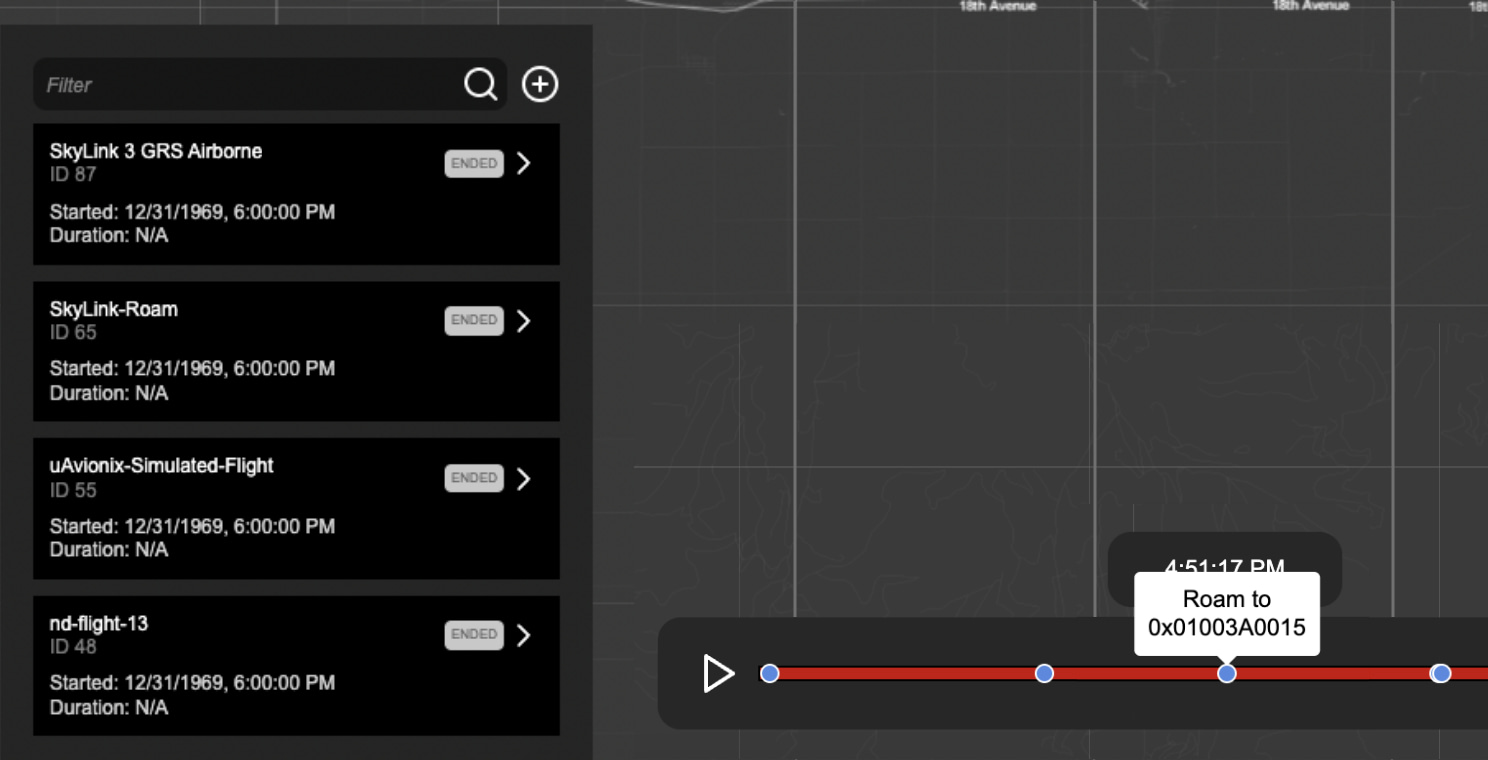Click the ID 65 label
The image size is (1488, 760).
pos(73,332)
